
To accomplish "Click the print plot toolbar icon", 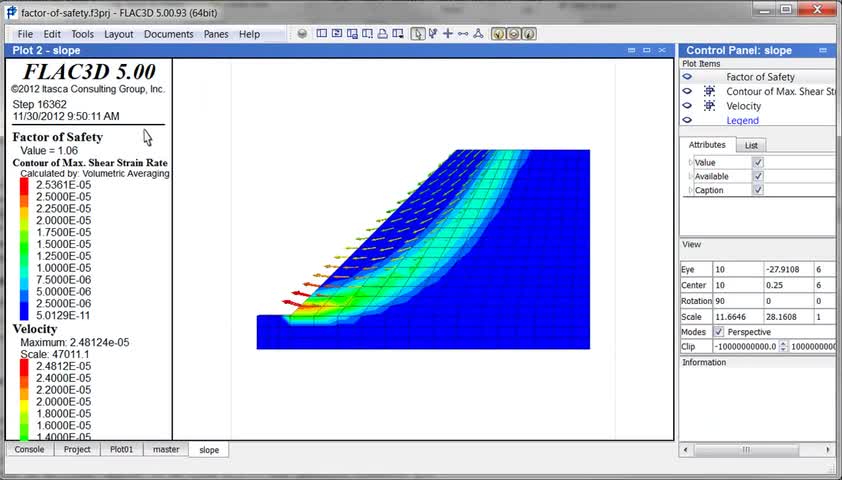I will click(x=382, y=34).
